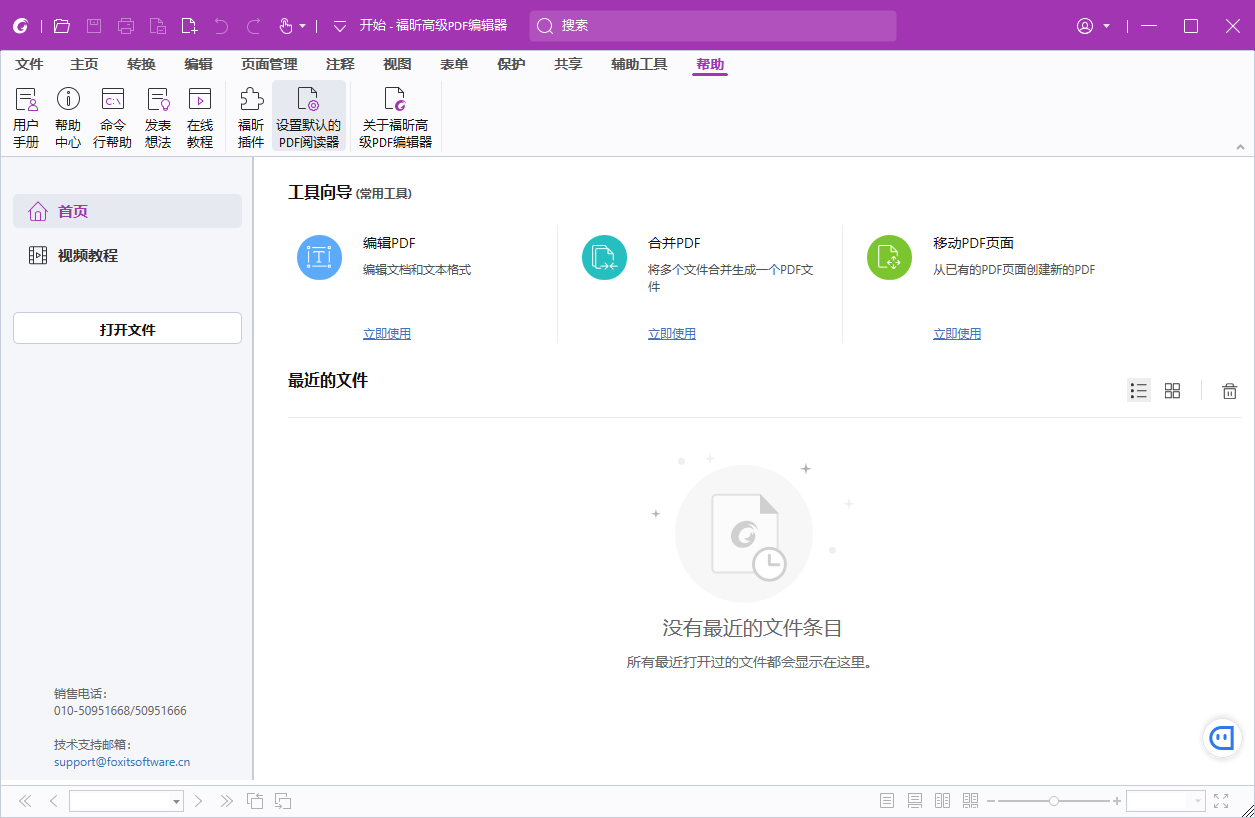Open 福昕插件 plugins
The width and height of the screenshot is (1255, 818).
pyautogui.click(x=251, y=117)
